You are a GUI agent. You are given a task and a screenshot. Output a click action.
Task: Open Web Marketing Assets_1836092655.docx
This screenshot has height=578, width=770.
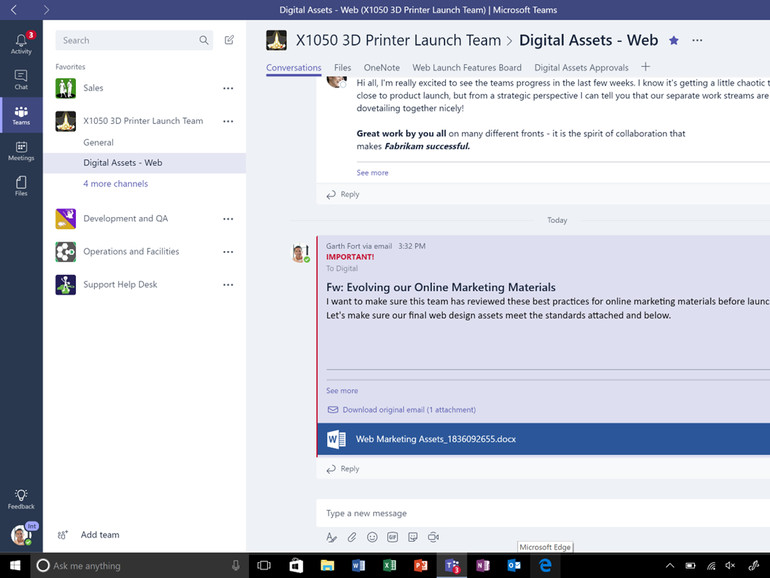coord(436,439)
